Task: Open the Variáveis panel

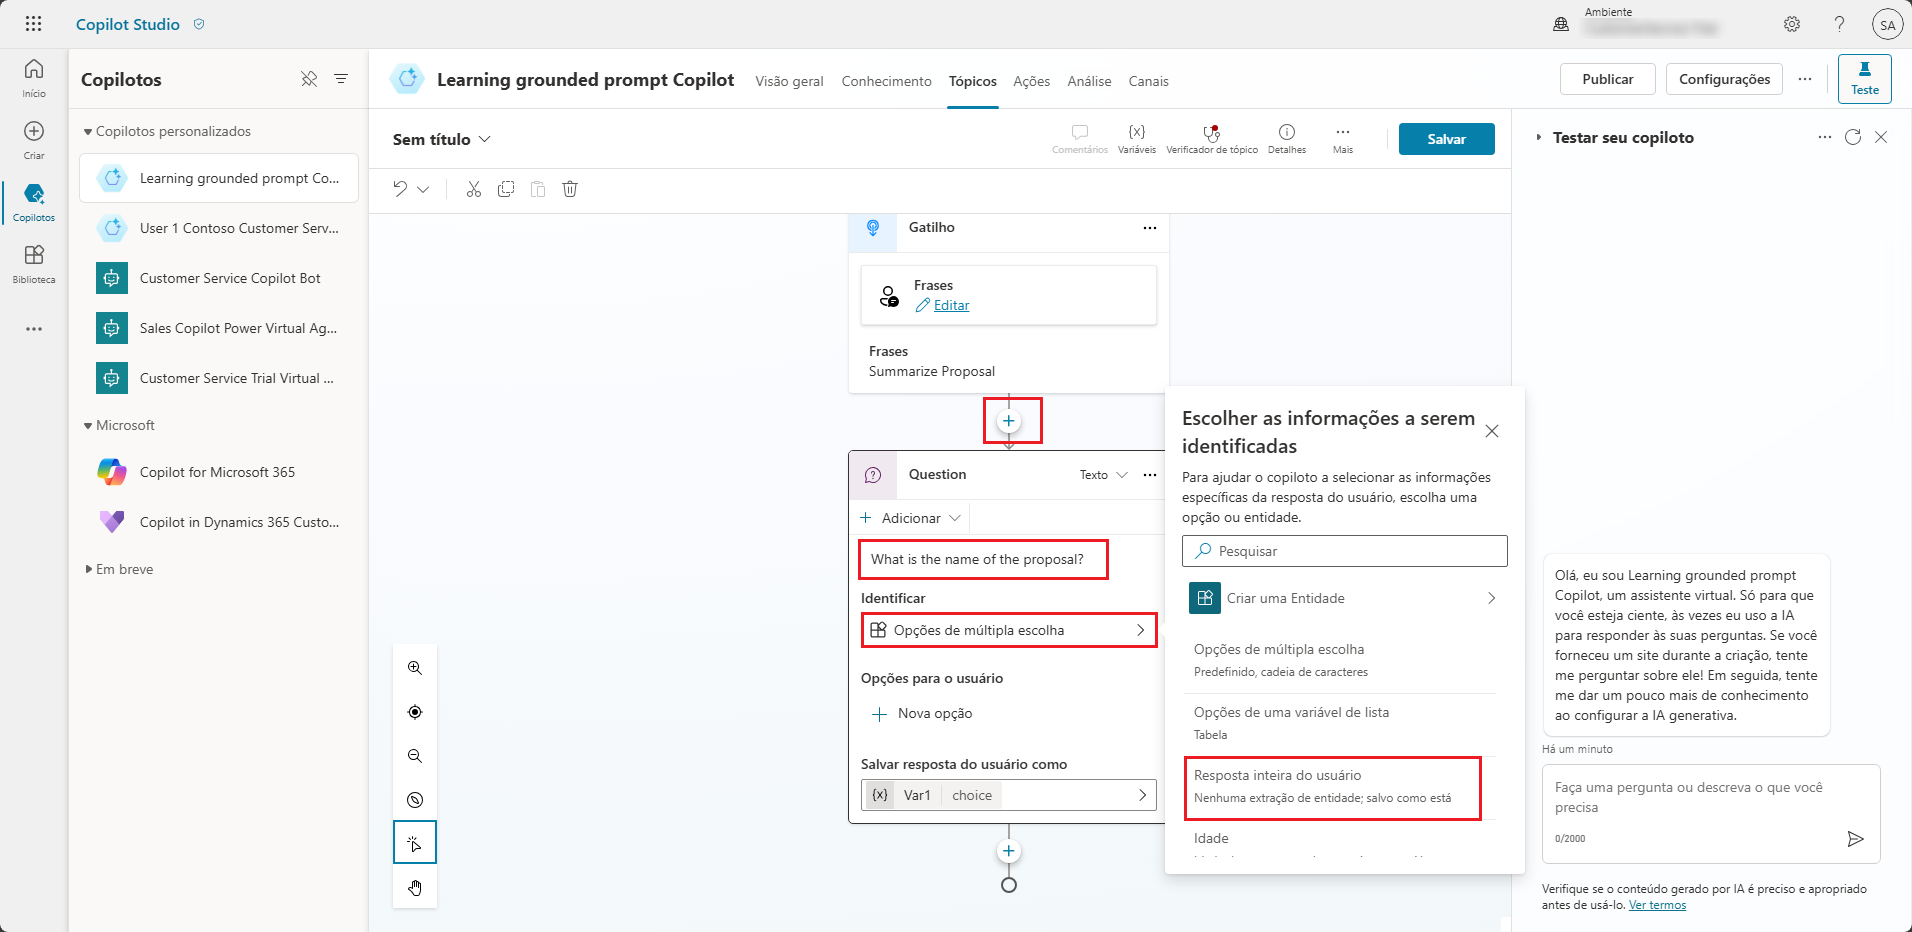Action: (1137, 138)
